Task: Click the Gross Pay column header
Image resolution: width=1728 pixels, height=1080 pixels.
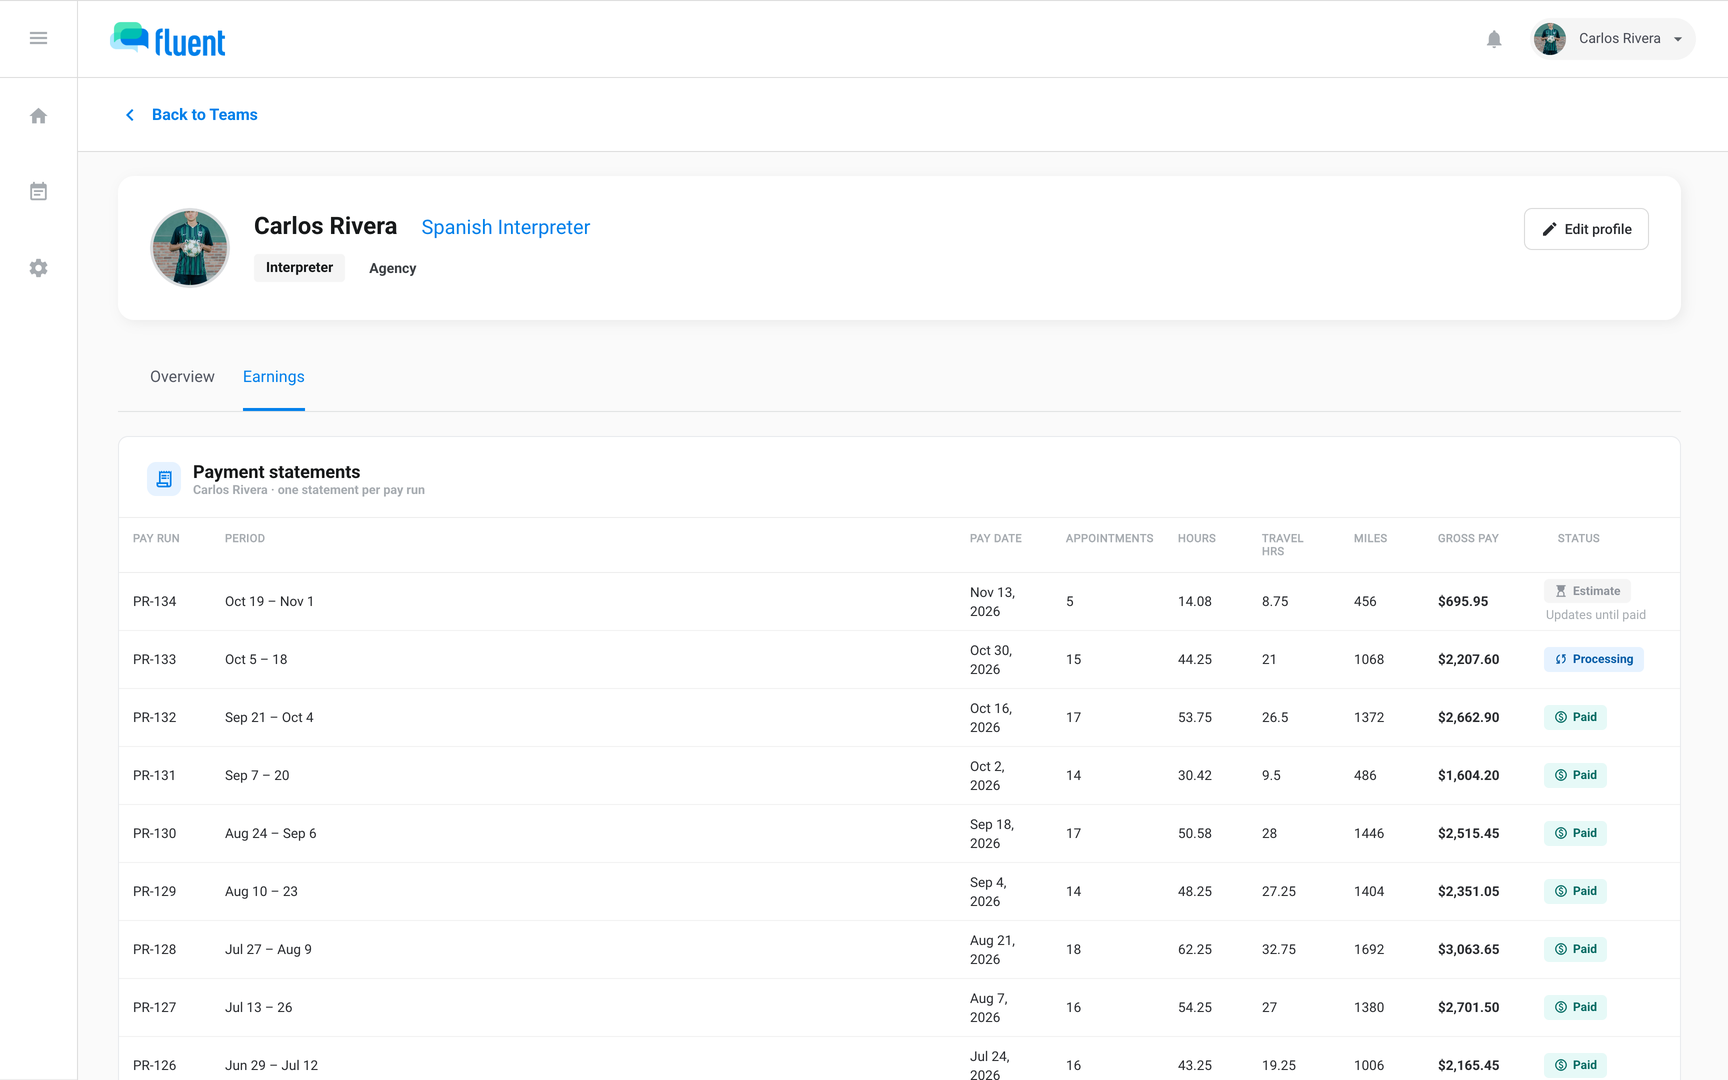Action: point(1468,539)
